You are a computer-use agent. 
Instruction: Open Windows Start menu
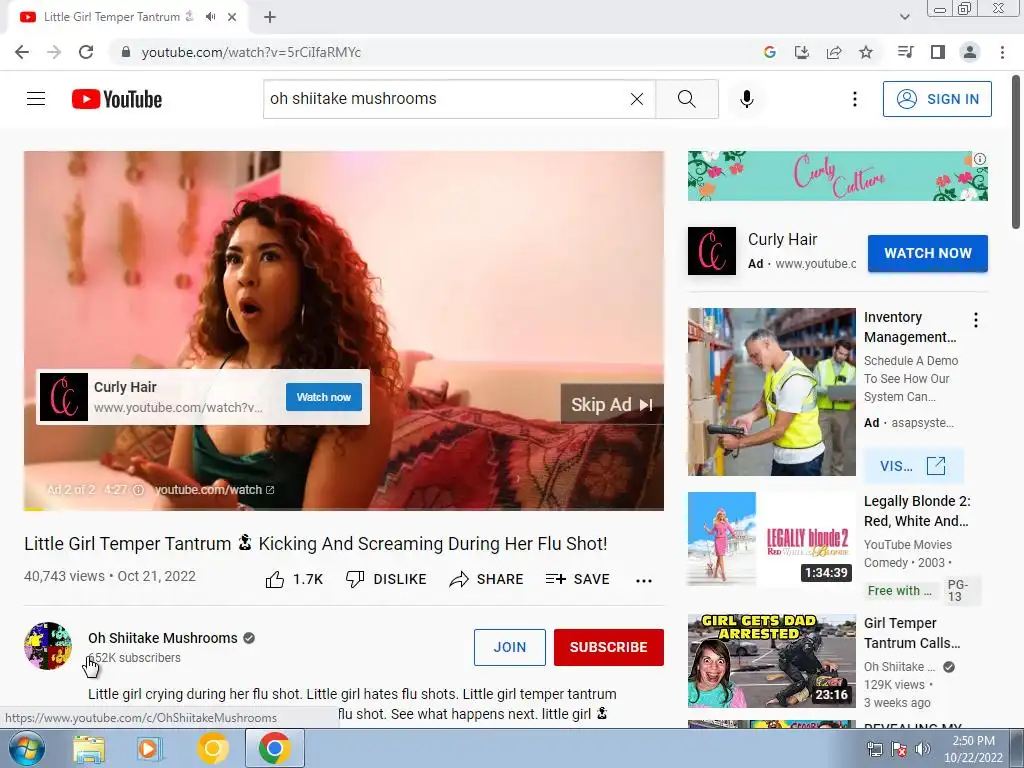click(26, 748)
